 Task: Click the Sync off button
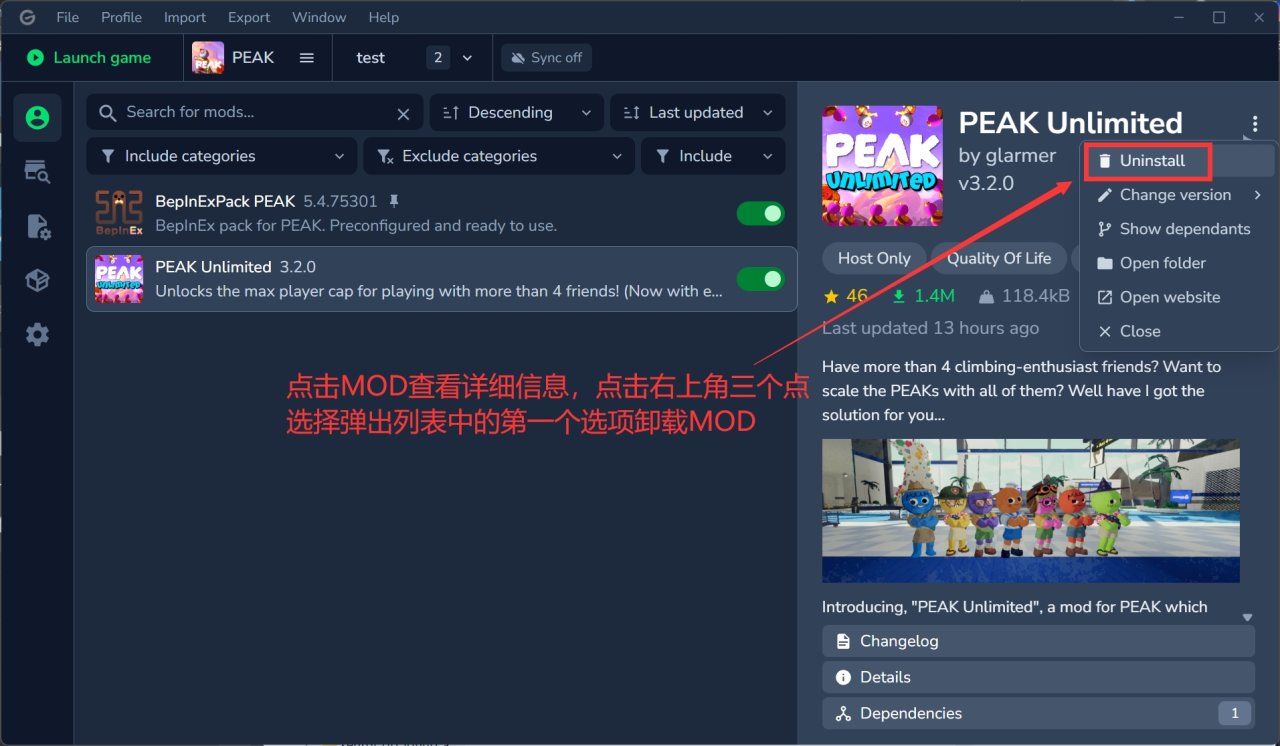546,58
